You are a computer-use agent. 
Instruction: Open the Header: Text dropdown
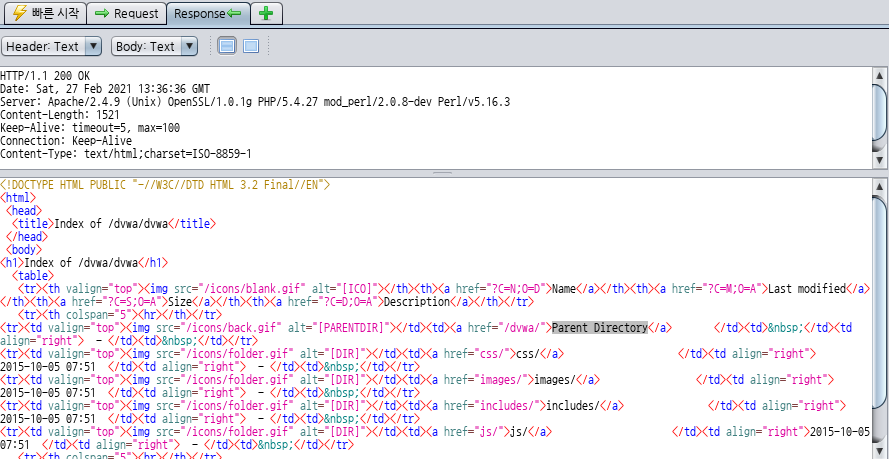coord(52,46)
